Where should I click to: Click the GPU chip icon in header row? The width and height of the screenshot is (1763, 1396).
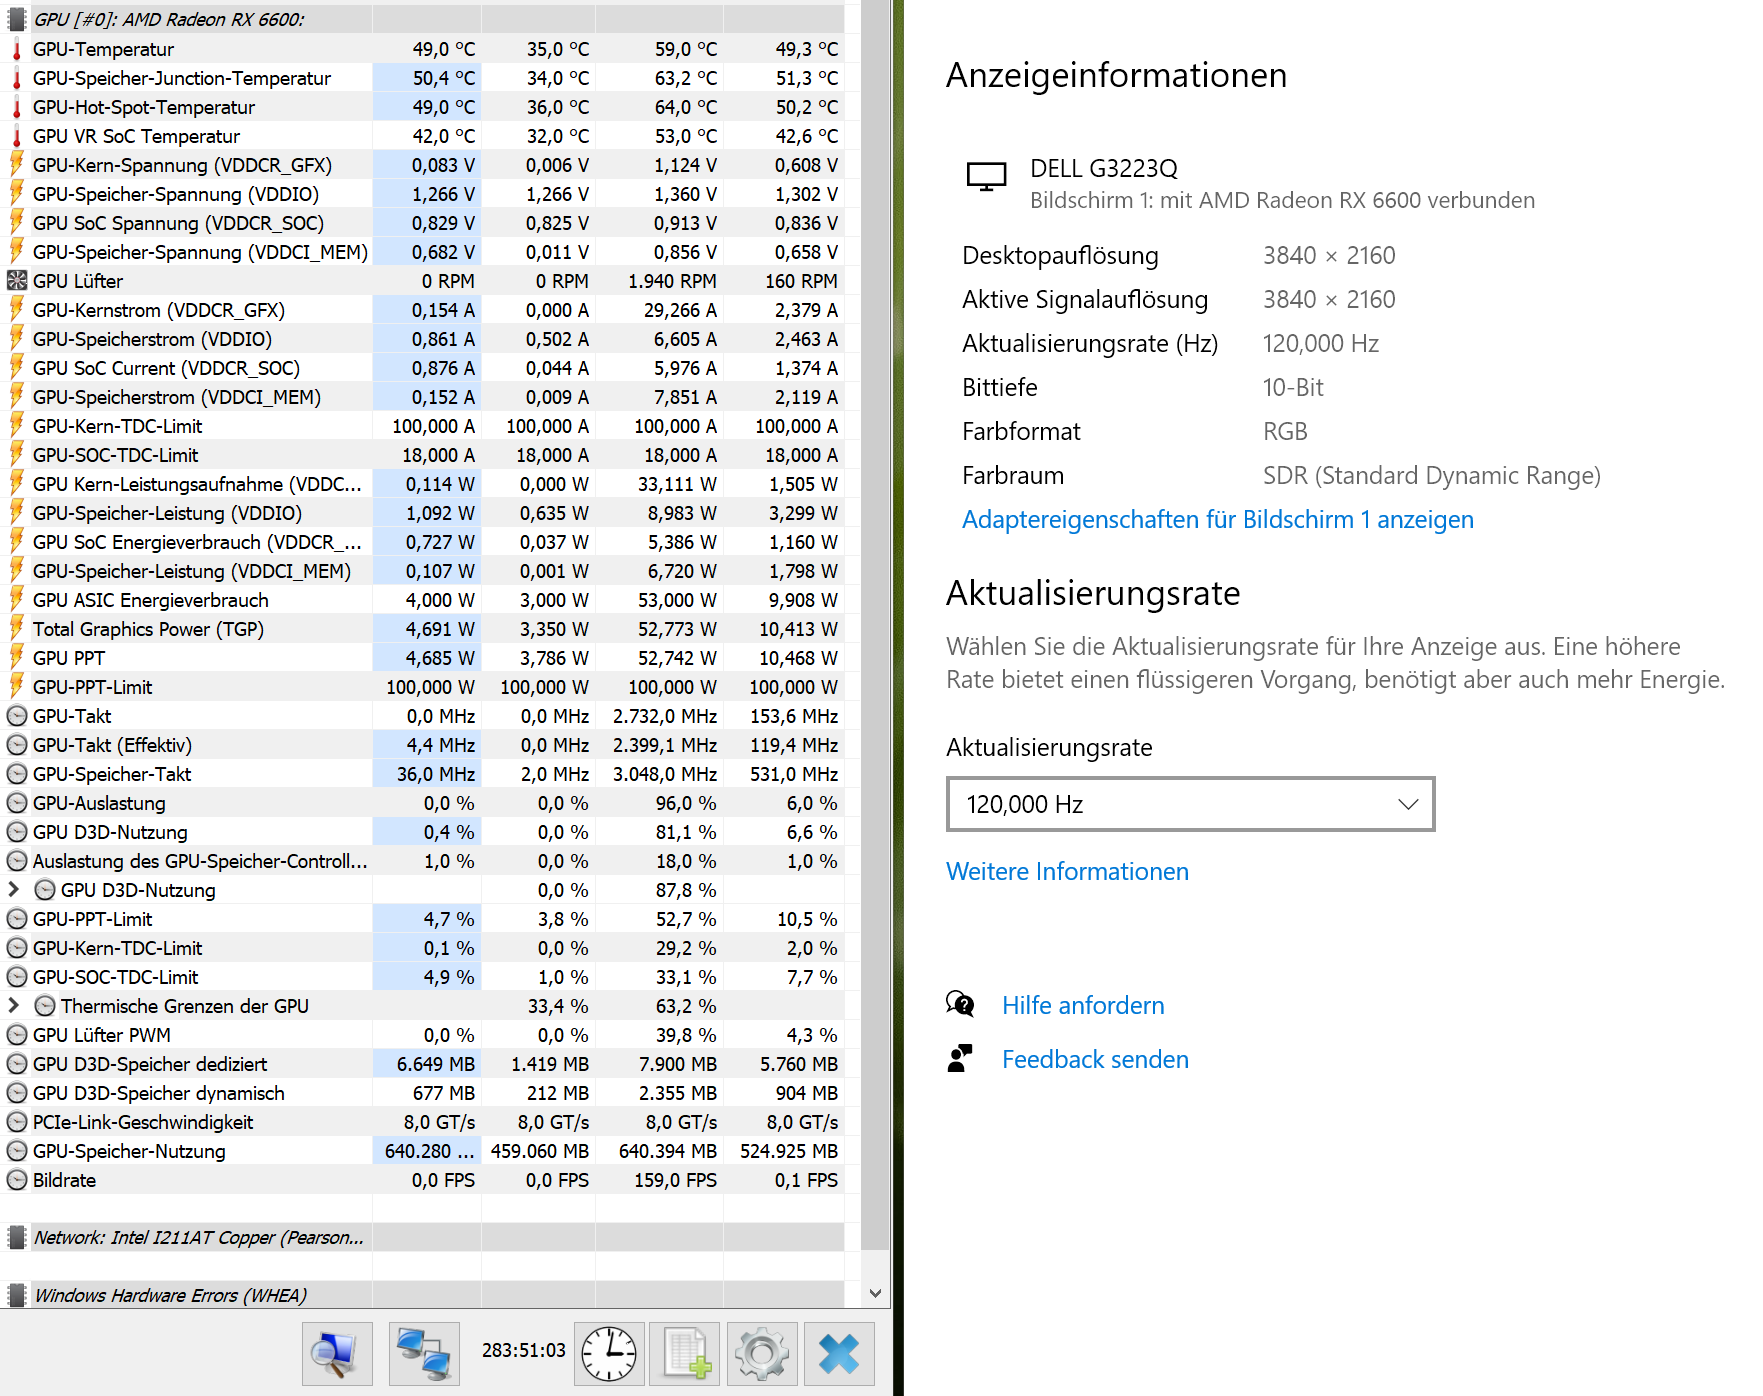point(17,19)
